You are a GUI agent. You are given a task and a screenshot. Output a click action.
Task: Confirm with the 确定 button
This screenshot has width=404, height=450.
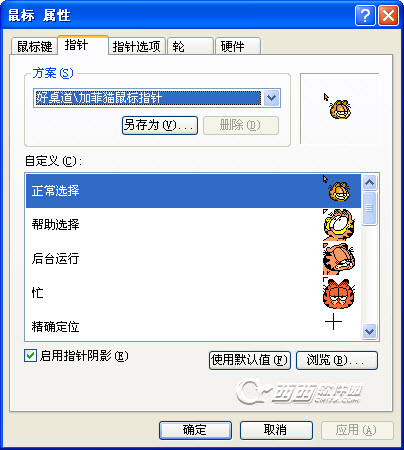coord(195,430)
